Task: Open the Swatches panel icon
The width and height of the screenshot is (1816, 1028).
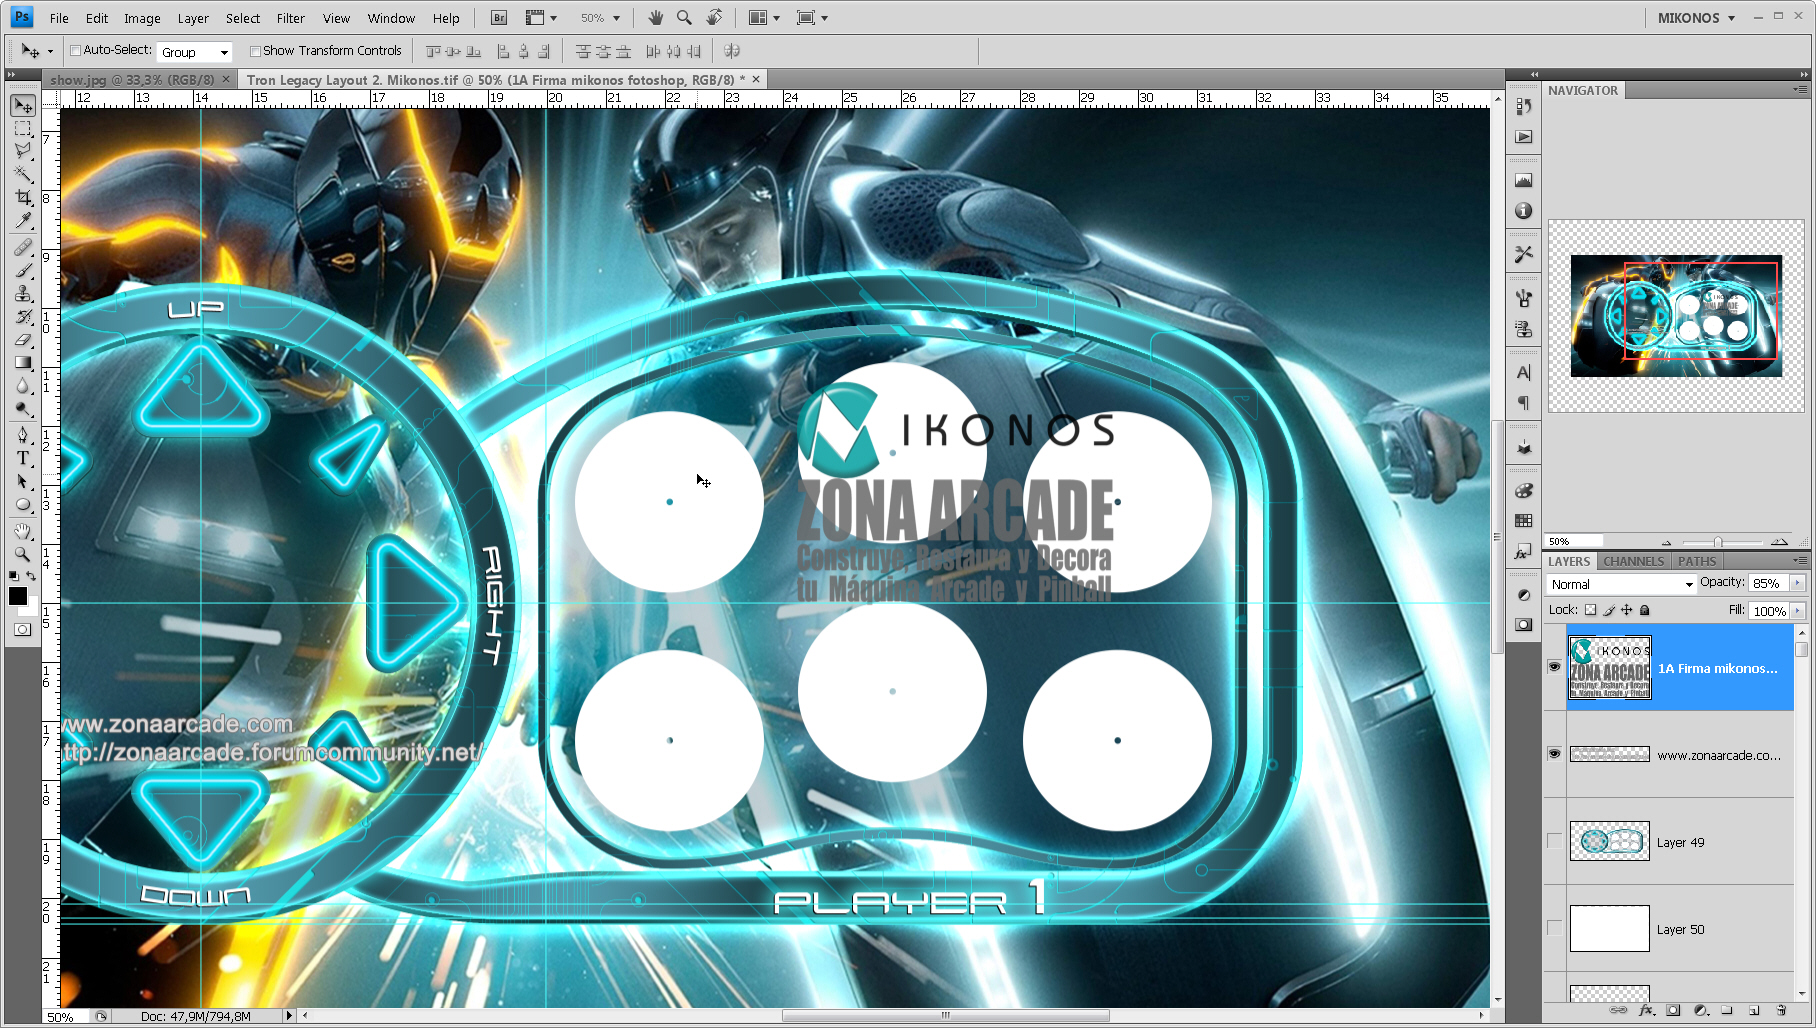Action: click(1523, 521)
